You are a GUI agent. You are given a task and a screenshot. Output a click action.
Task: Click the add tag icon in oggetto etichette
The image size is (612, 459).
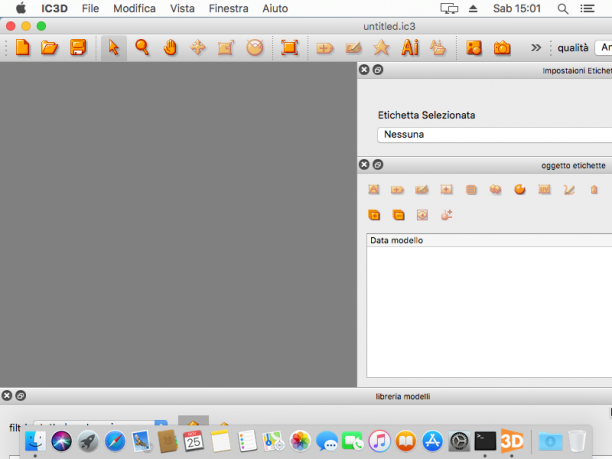tap(397, 190)
